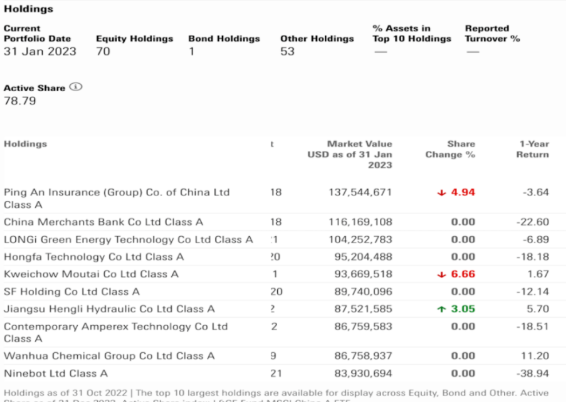Select share change value 3.05
Viewport: 566px width, 402px height.
[463, 309]
